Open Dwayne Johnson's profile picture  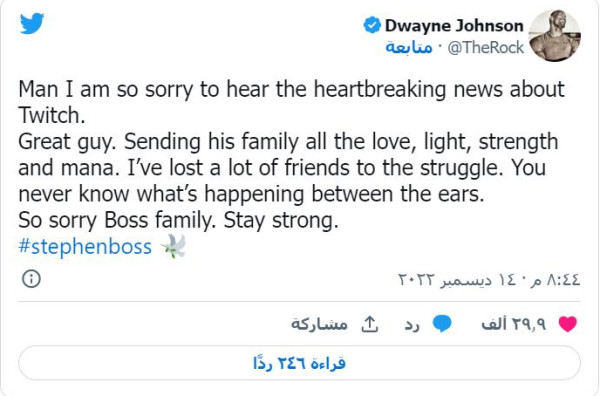(x=555, y=36)
